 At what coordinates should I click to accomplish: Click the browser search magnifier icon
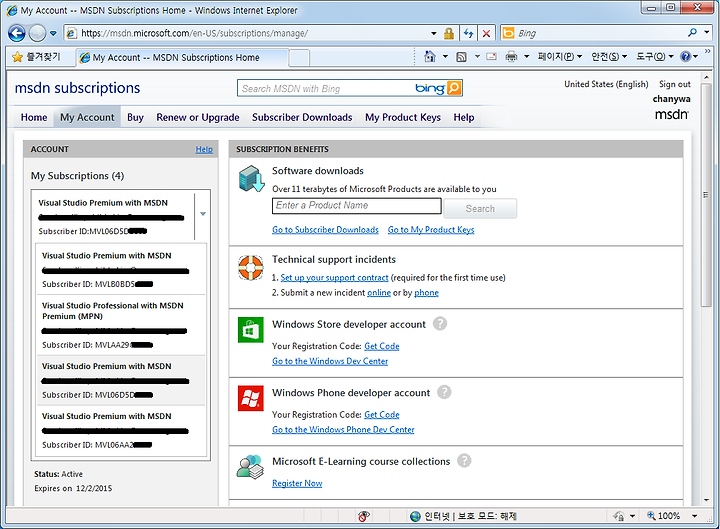pyautogui.click(x=692, y=33)
